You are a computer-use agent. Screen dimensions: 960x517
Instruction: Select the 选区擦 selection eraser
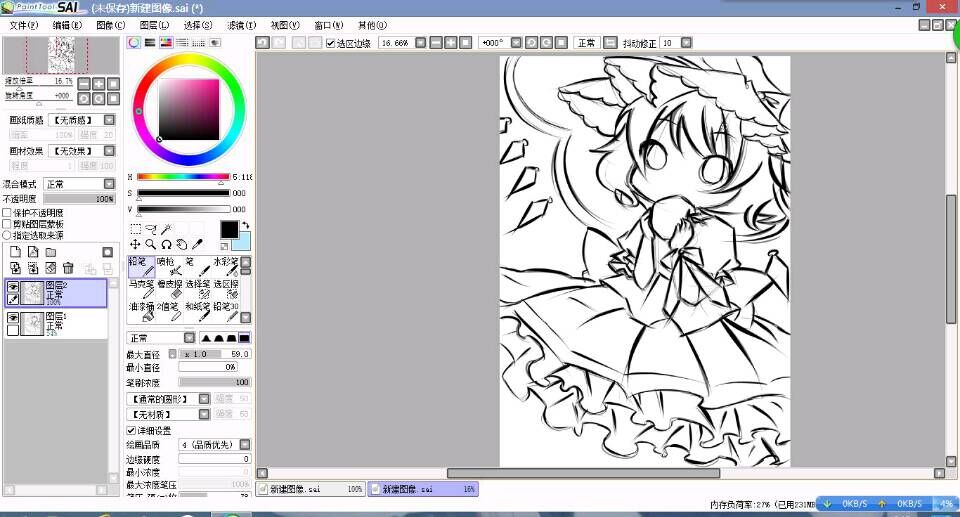tap(225, 289)
